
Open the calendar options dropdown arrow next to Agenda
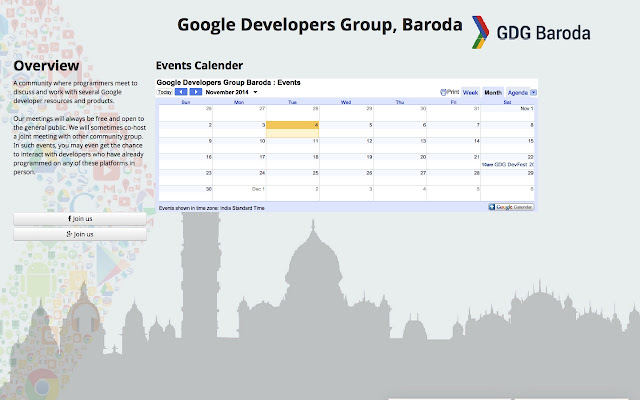click(533, 93)
